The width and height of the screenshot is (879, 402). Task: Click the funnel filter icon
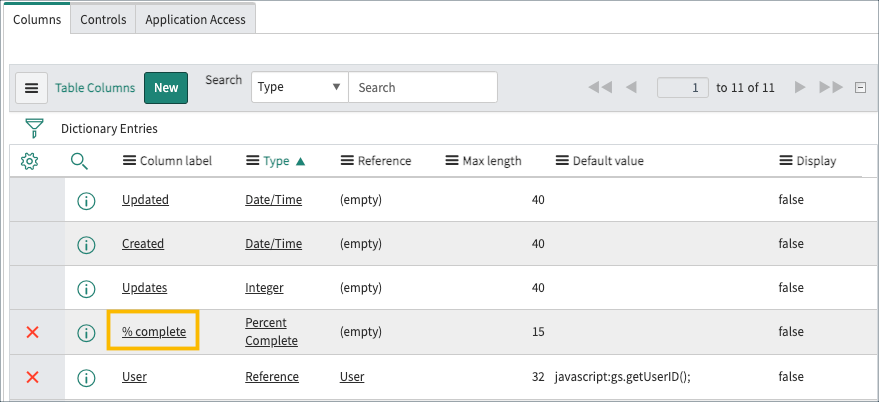point(35,128)
